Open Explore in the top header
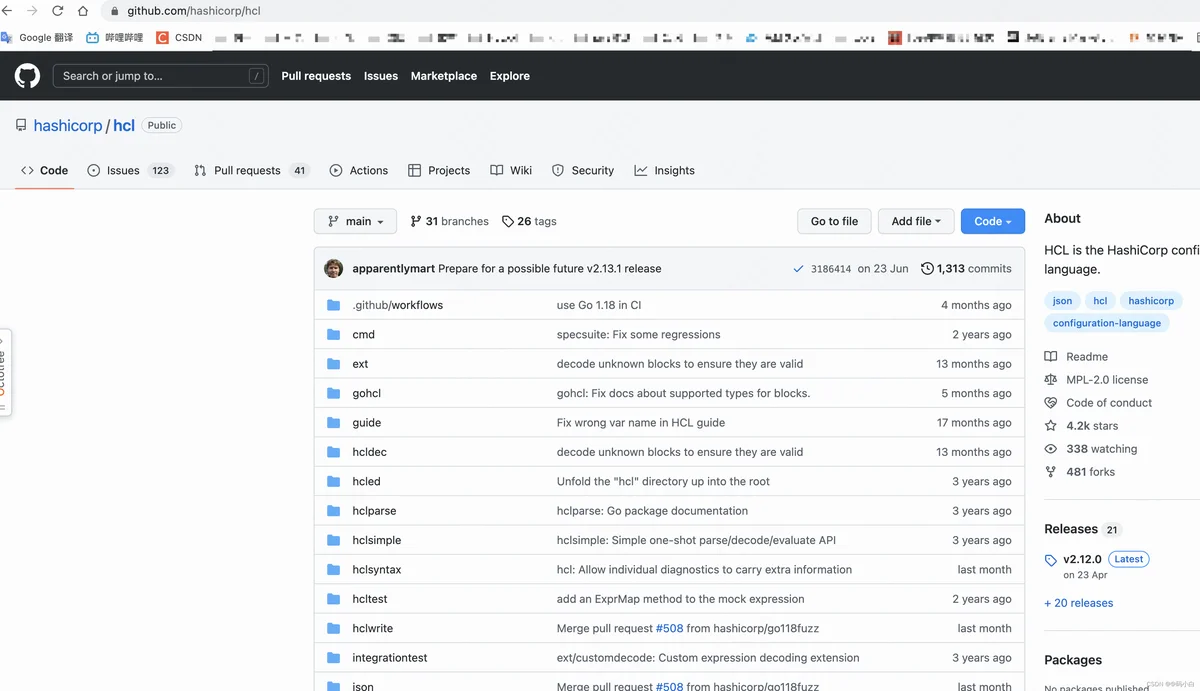The image size is (1200, 691). tap(510, 76)
